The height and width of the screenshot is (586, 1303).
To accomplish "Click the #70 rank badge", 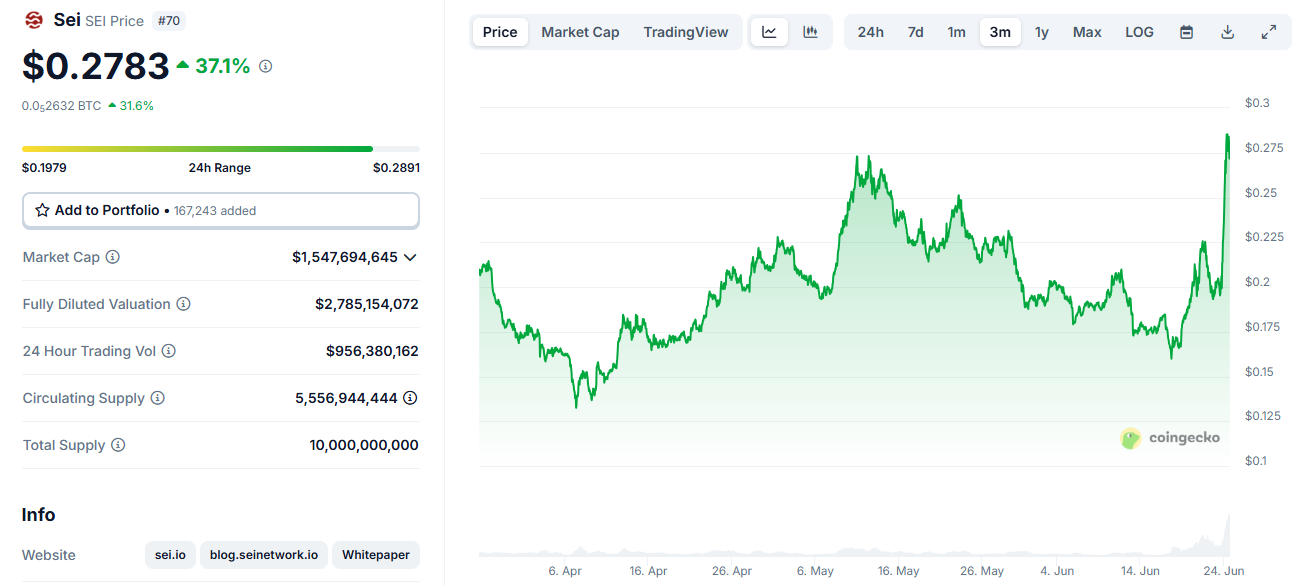I will [x=169, y=20].
